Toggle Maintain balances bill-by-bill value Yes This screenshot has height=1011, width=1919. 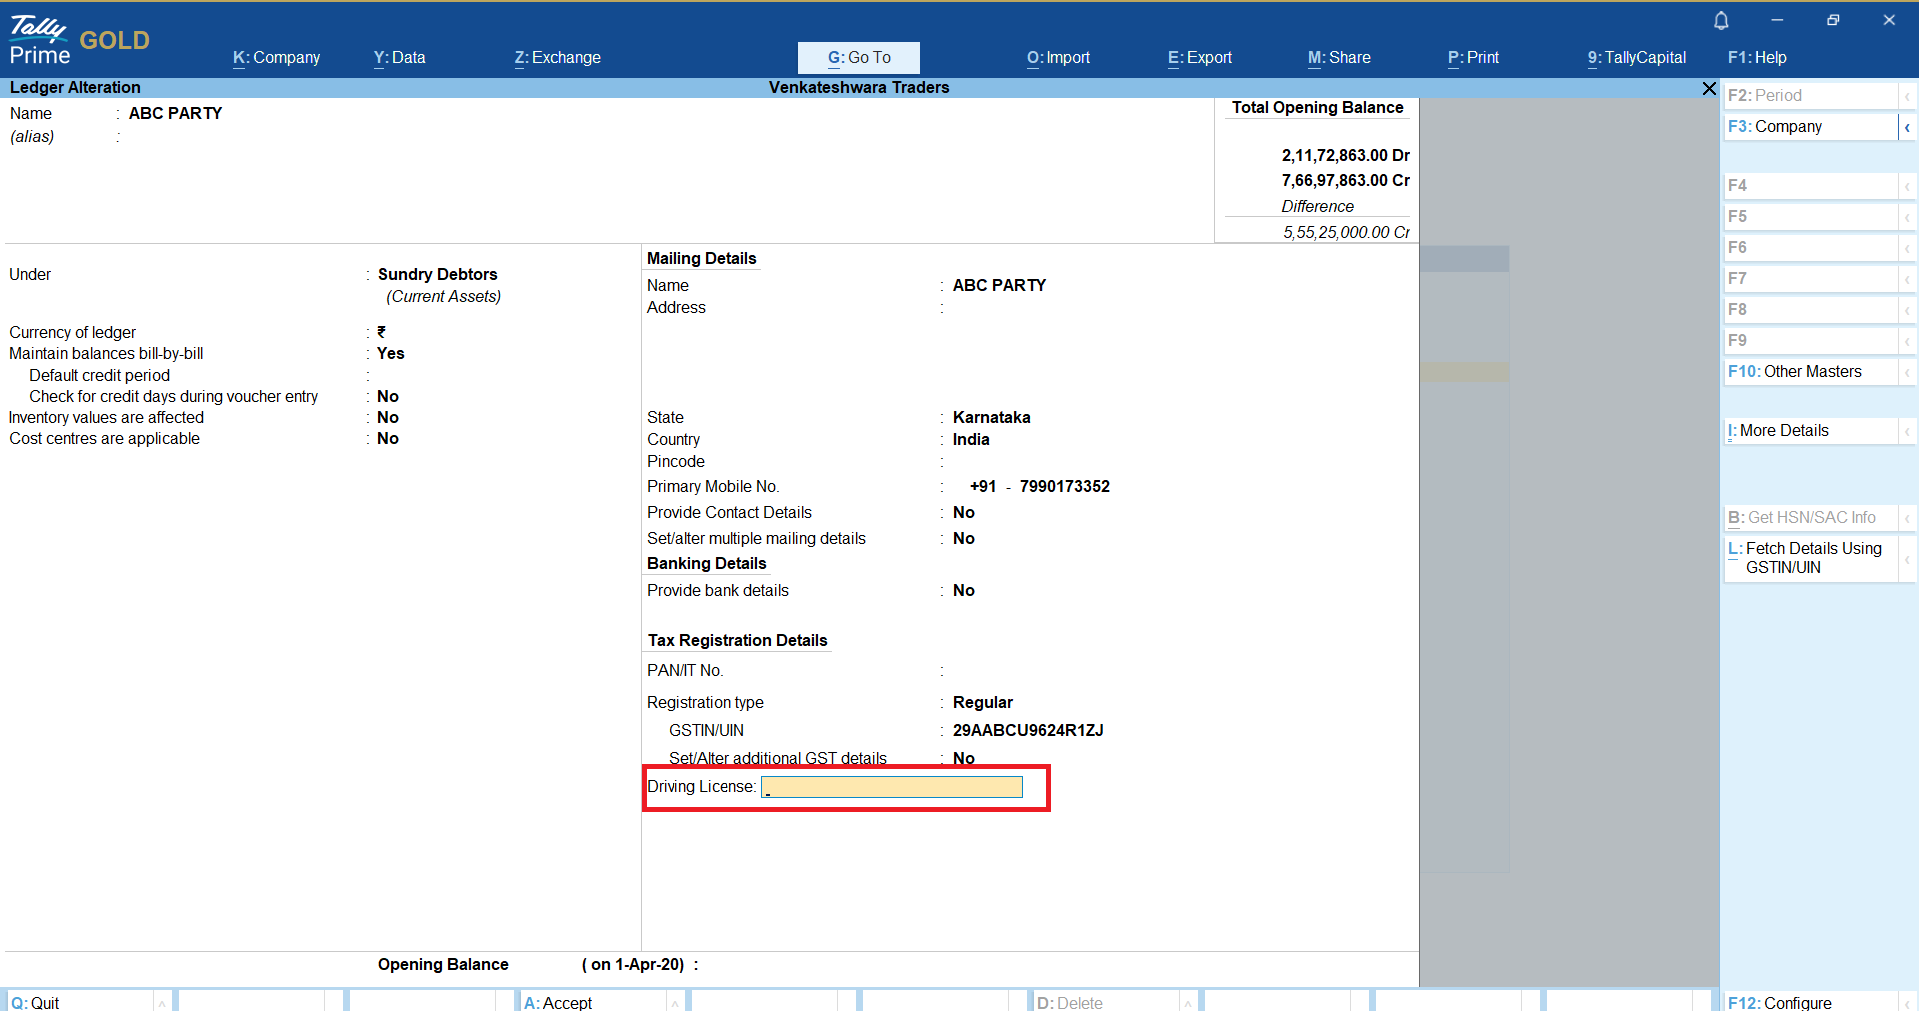point(390,354)
